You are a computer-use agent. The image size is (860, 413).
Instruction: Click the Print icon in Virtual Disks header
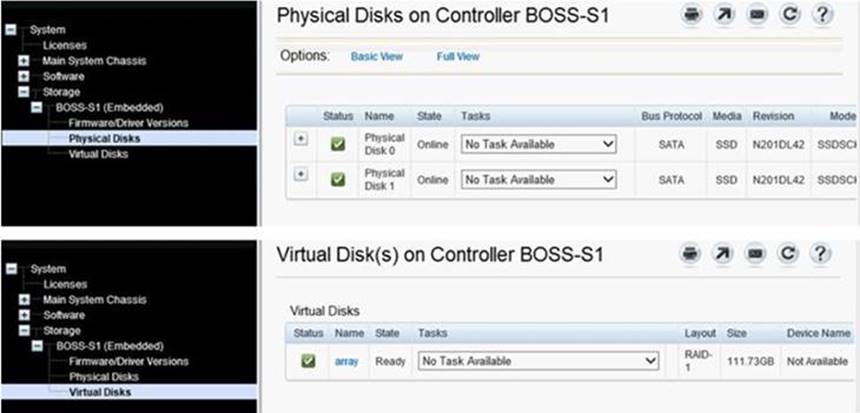pyautogui.click(x=692, y=254)
